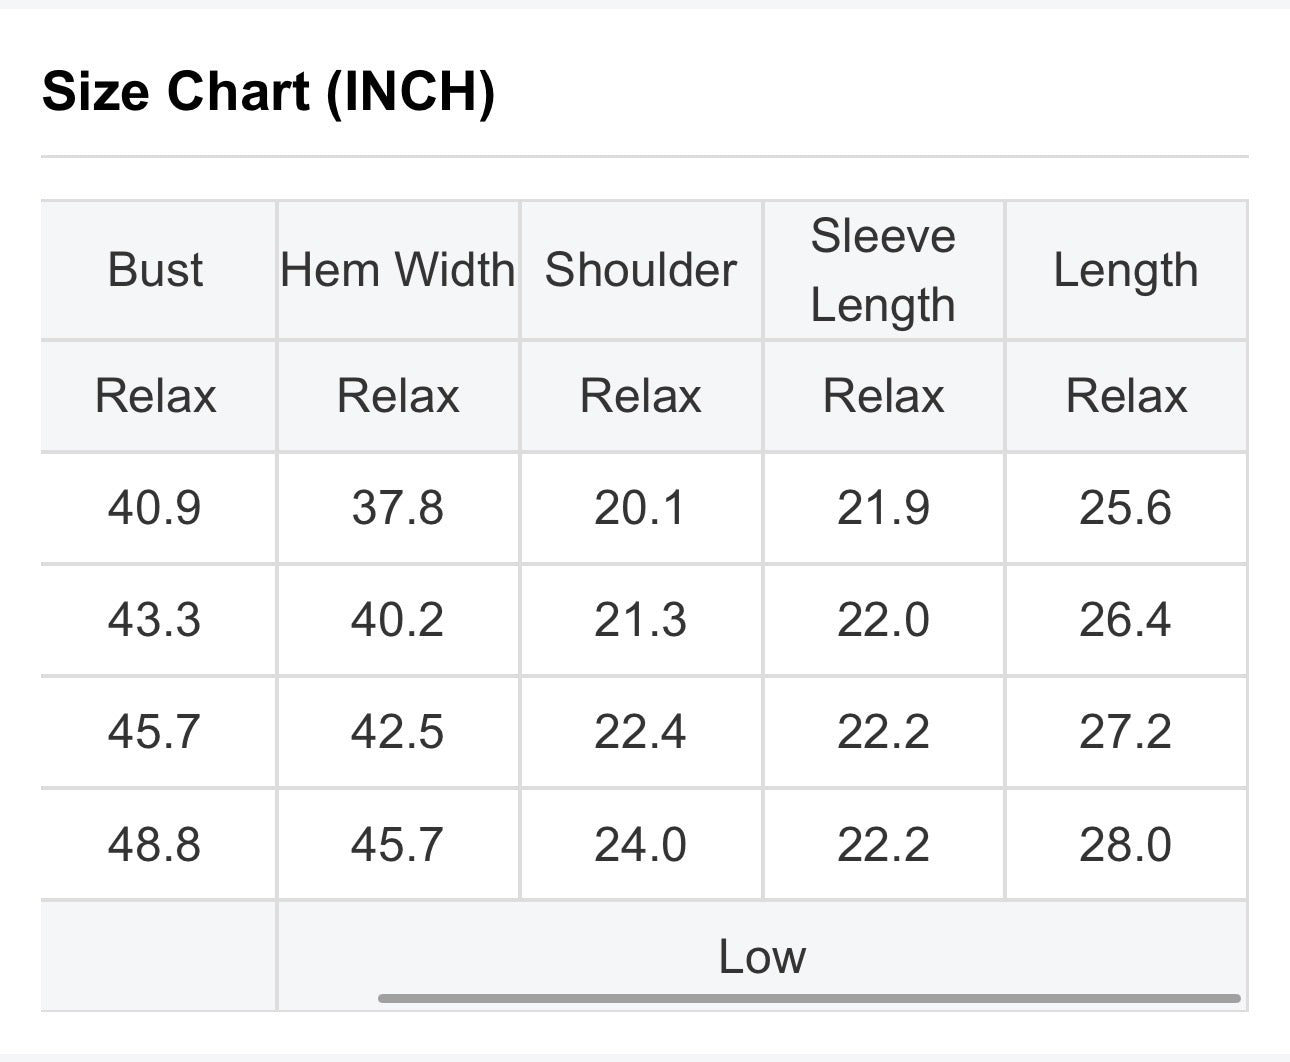Click the horizontal scrollbar under the table

coord(809,998)
